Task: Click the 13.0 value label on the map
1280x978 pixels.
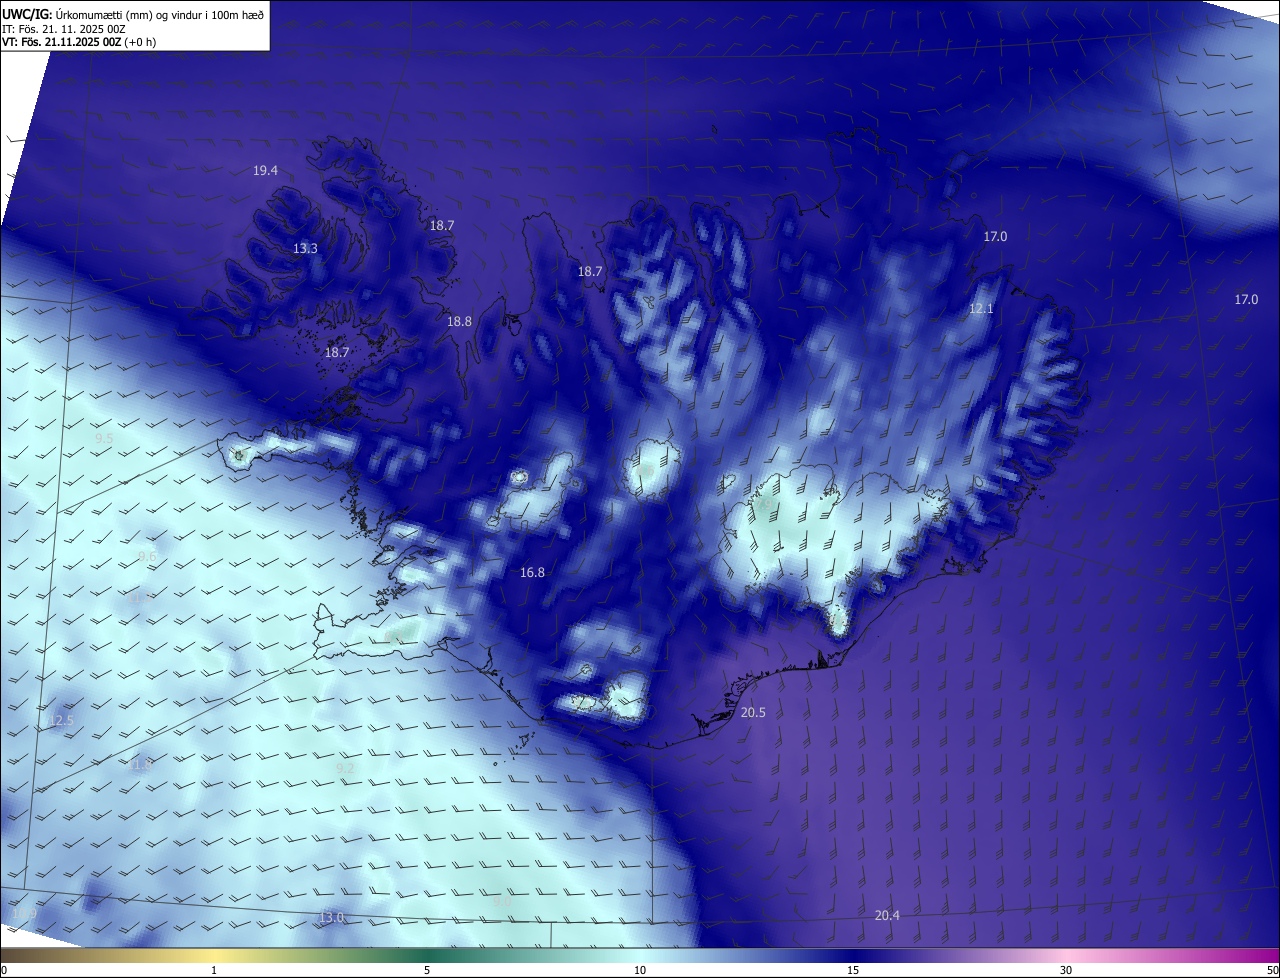Action: click(331, 918)
